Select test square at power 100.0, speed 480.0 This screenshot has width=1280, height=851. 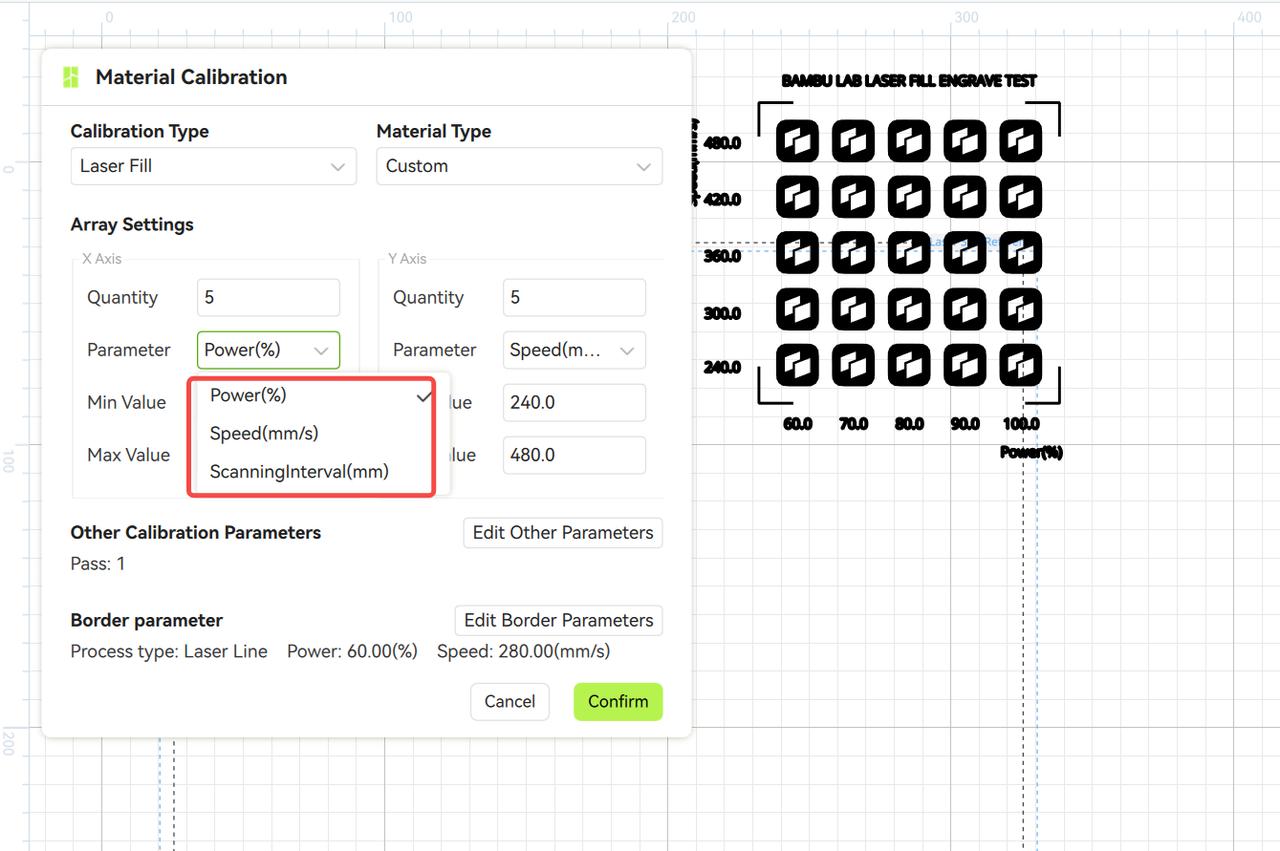coord(1021,141)
